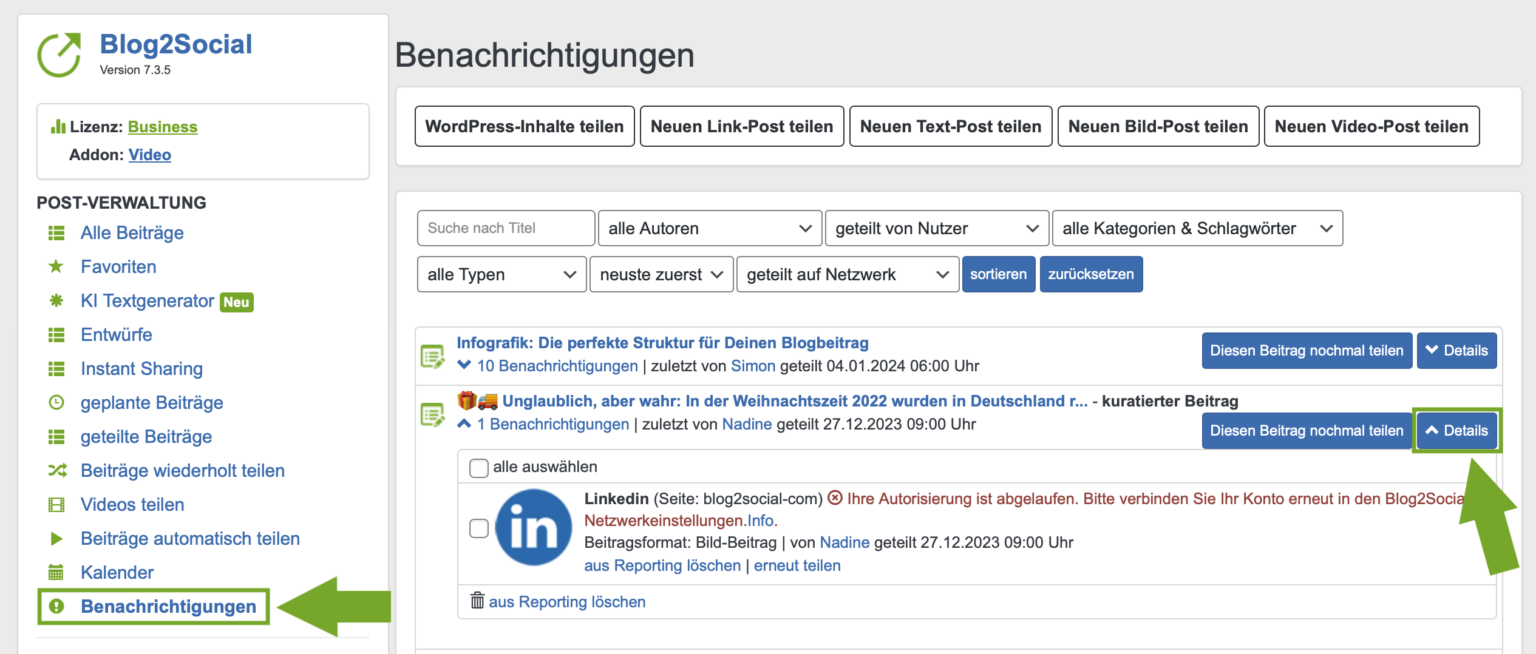Image resolution: width=1536 pixels, height=654 pixels.
Task: Collapse Details for the Unglaublich post
Action: 1457,430
